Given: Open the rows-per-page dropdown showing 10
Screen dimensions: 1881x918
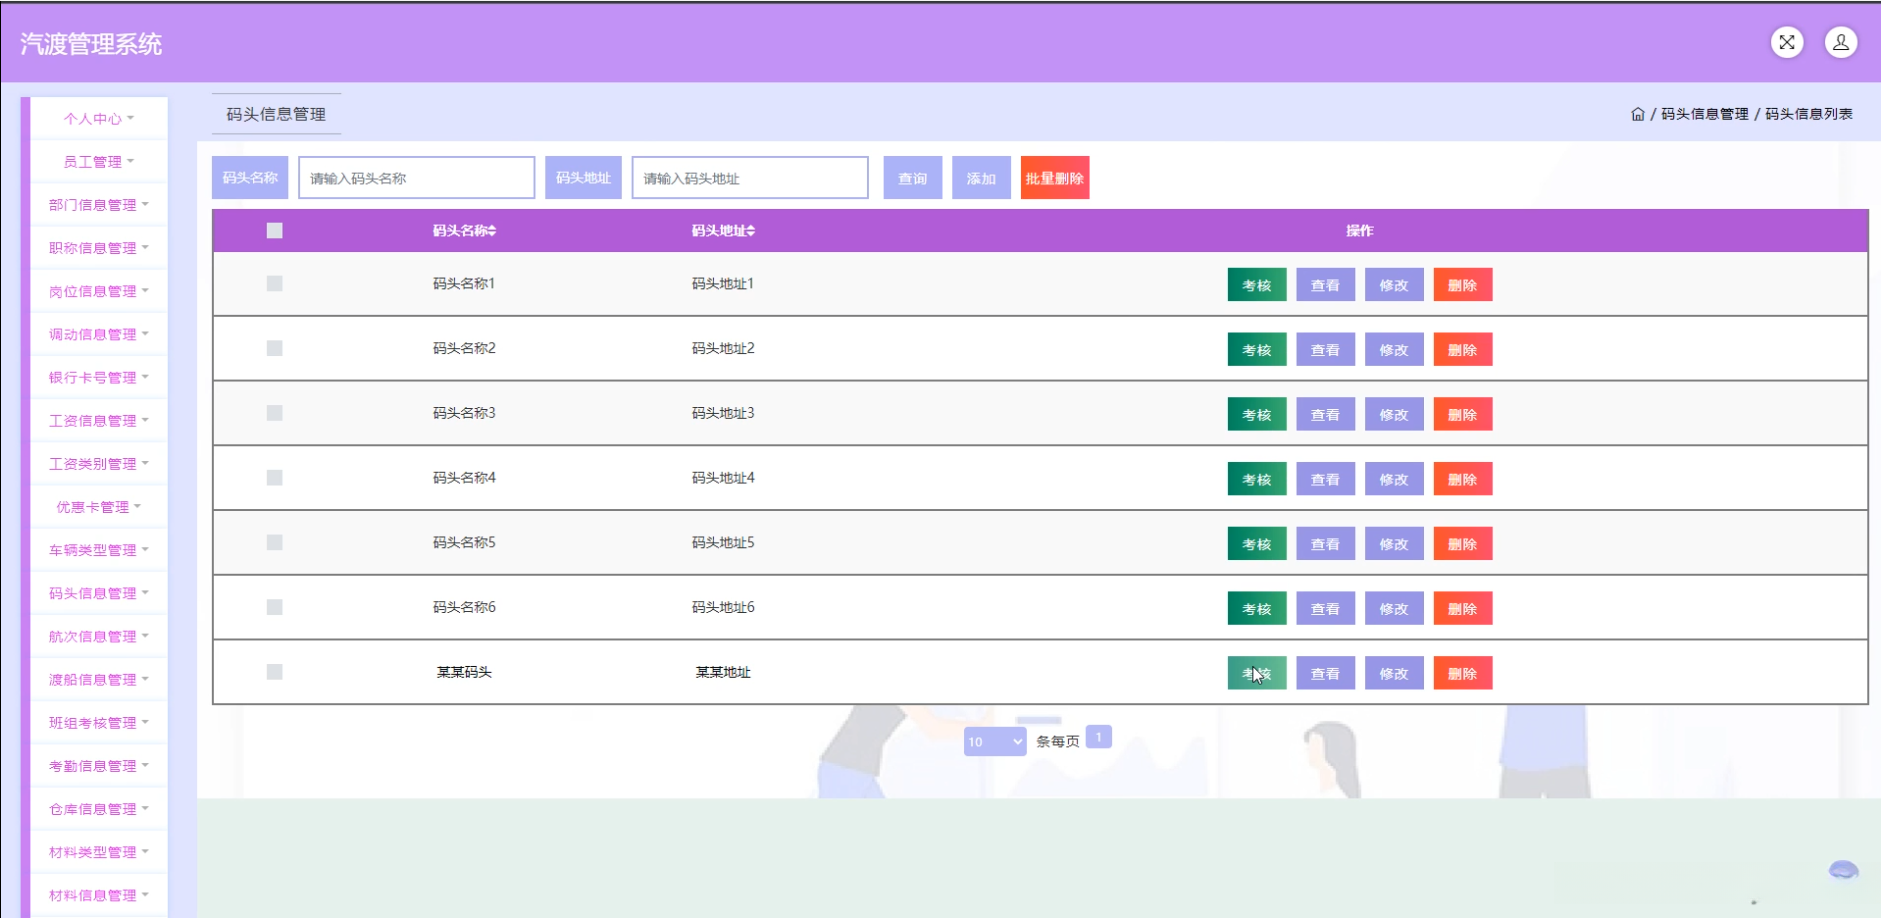Looking at the screenshot, I should point(995,741).
